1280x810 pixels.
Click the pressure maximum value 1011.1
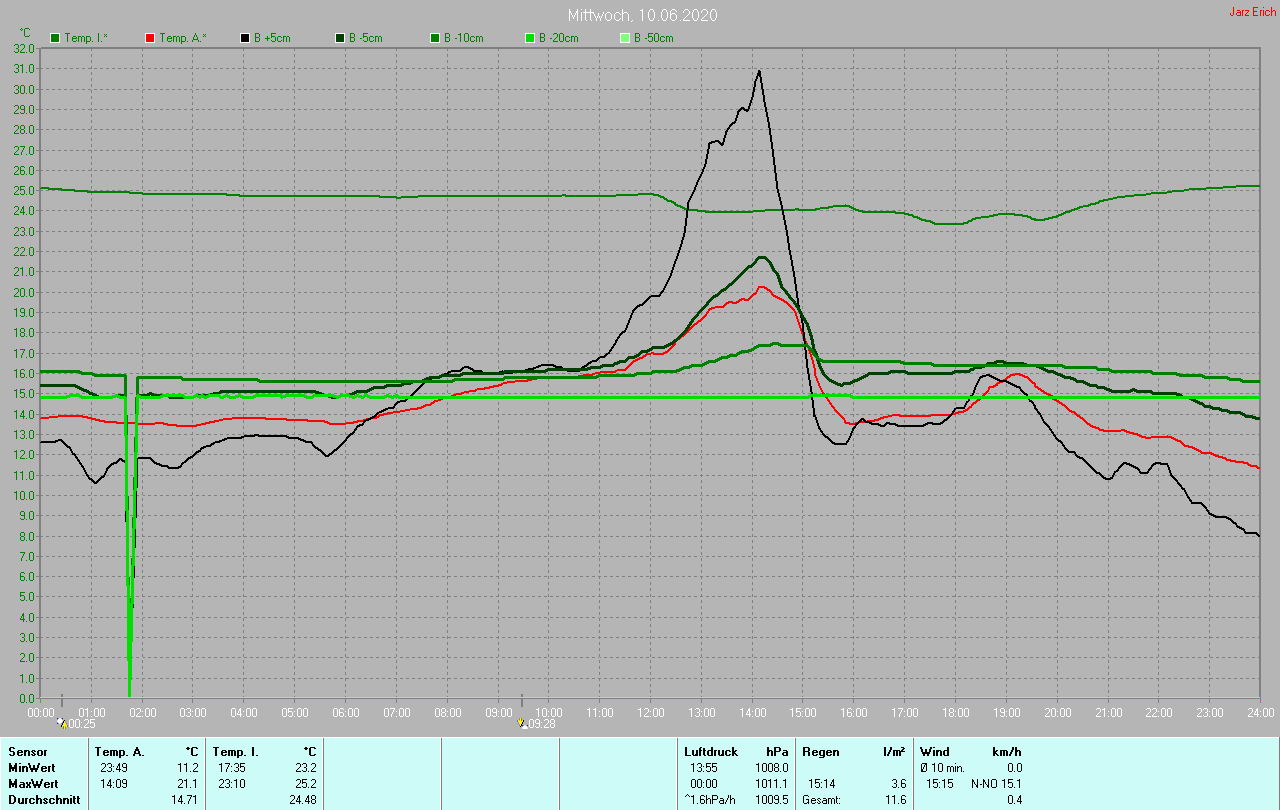771,783
